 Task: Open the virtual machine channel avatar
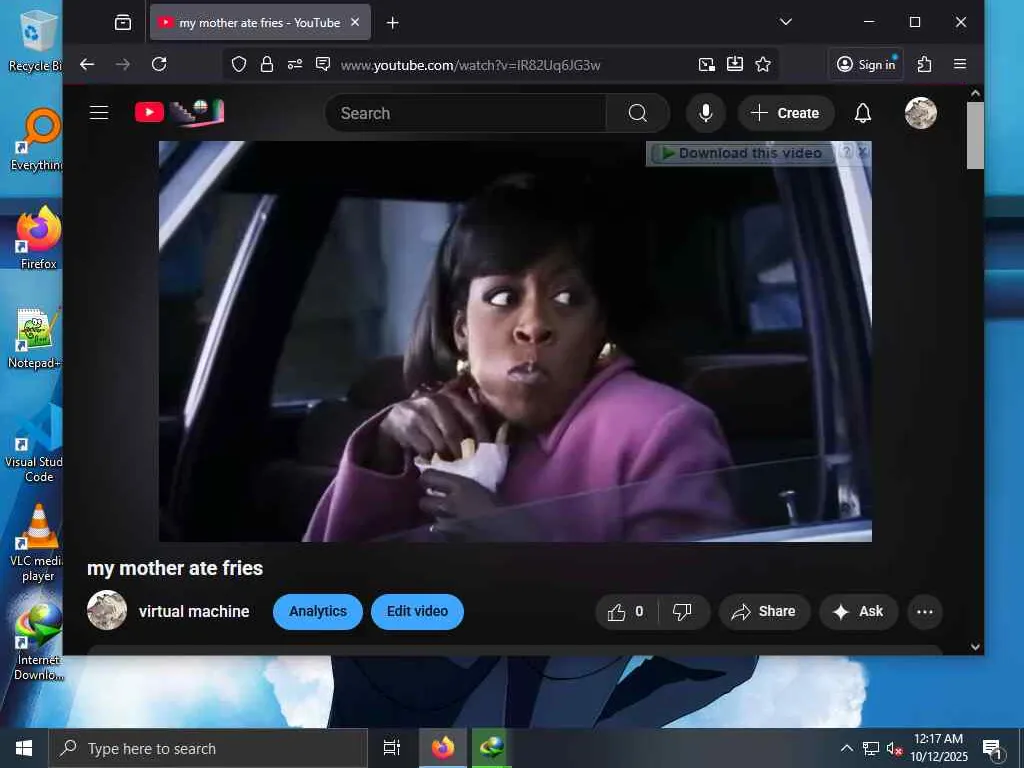tap(107, 611)
